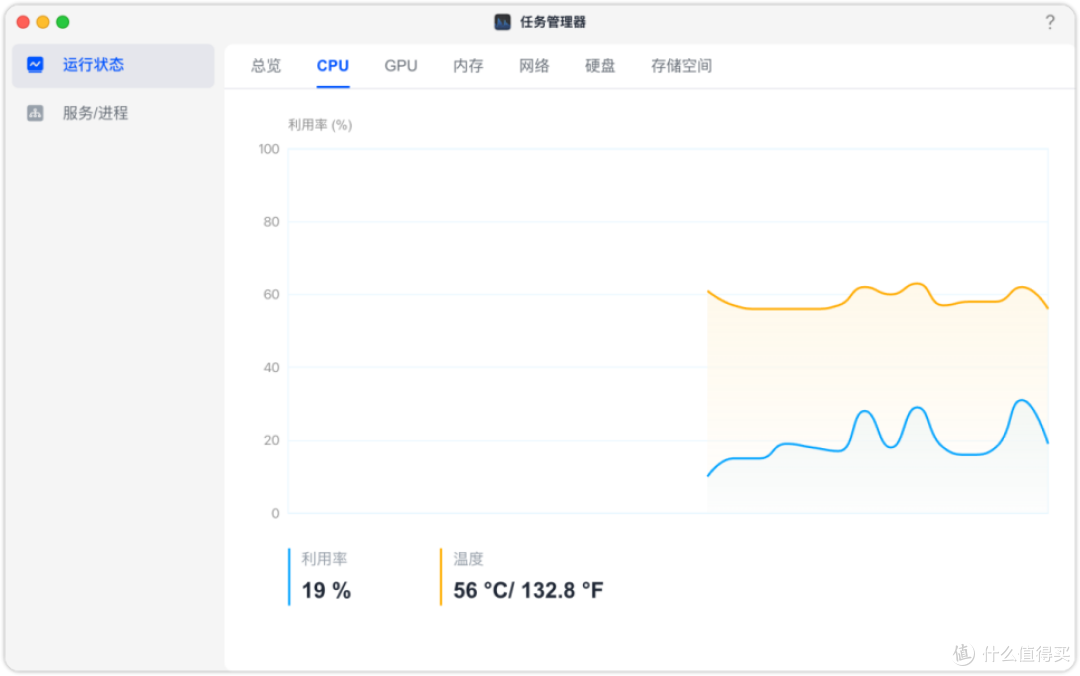Click the 20 axis label
Image resolution: width=1080 pixels, height=676 pixels.
[271, 440]
